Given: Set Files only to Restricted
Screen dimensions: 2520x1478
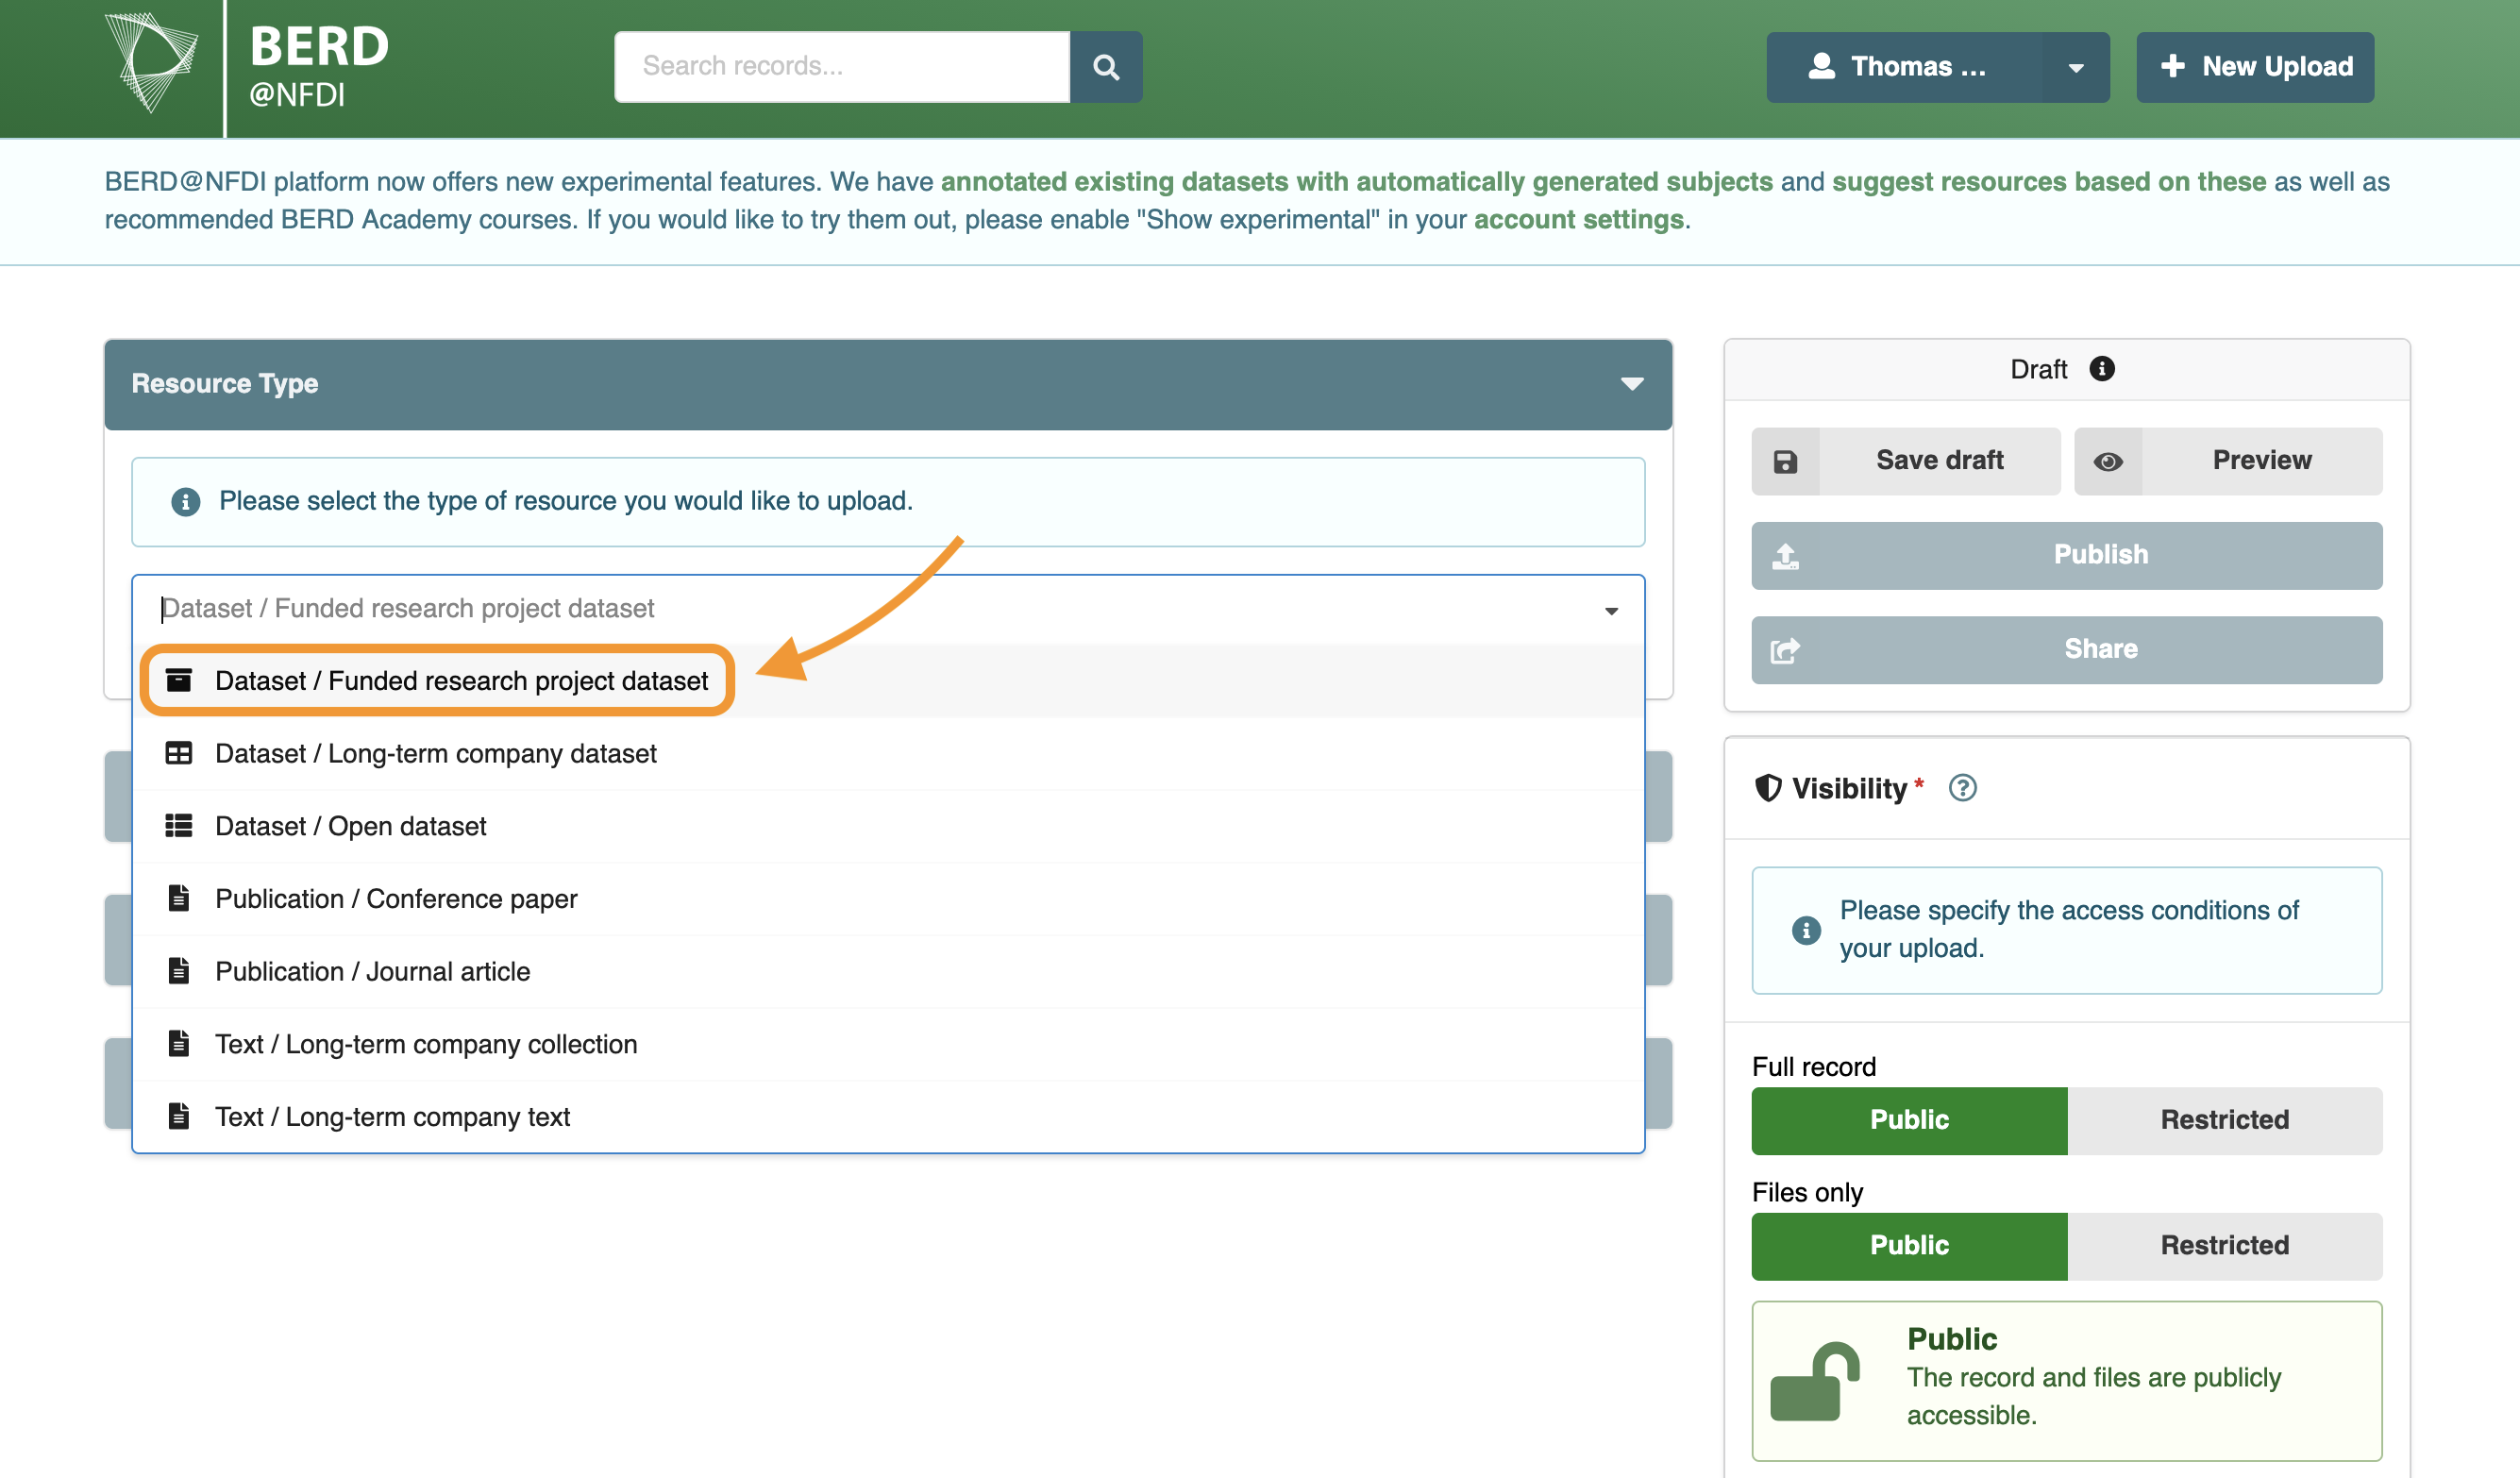Looking at the screenshot, I should pyautogui.click(x=2224, y=1246).
